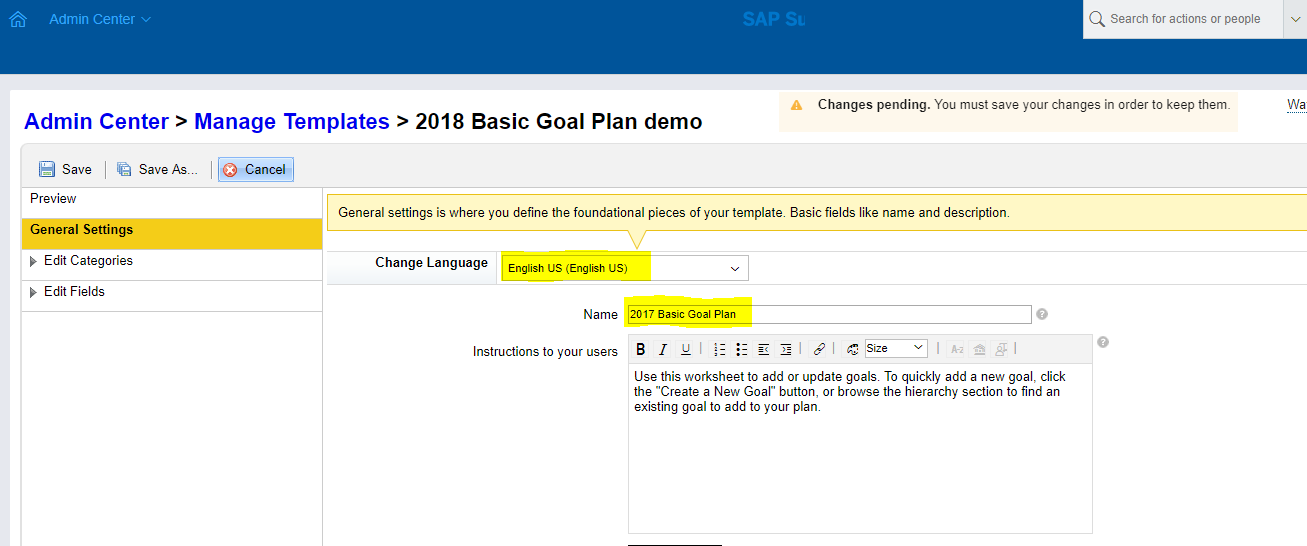
Task: Click the Save button
Action: [65, 170]
